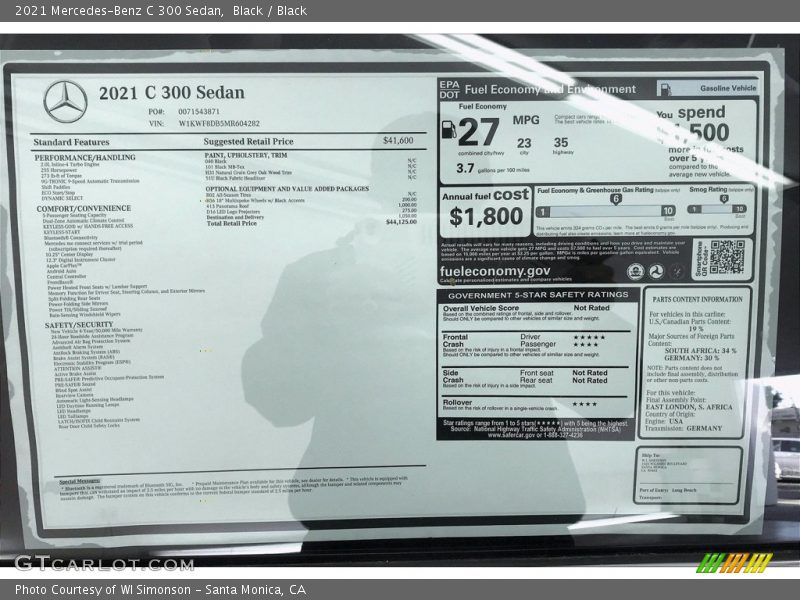
Task: Select the '2021 C 300 Sedan' sticker heading
Action: point(171,93)
